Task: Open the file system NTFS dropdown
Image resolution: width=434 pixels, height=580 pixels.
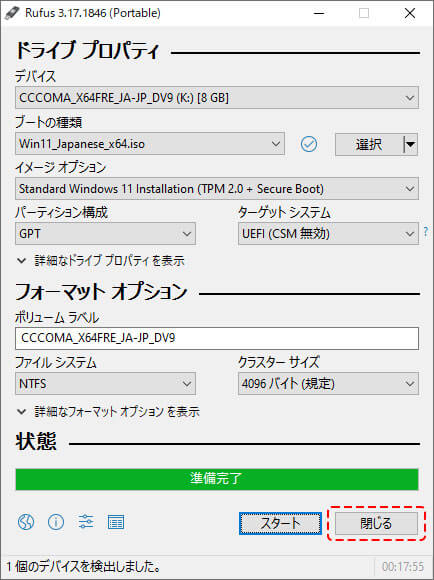Action: [x=105, y=384]
